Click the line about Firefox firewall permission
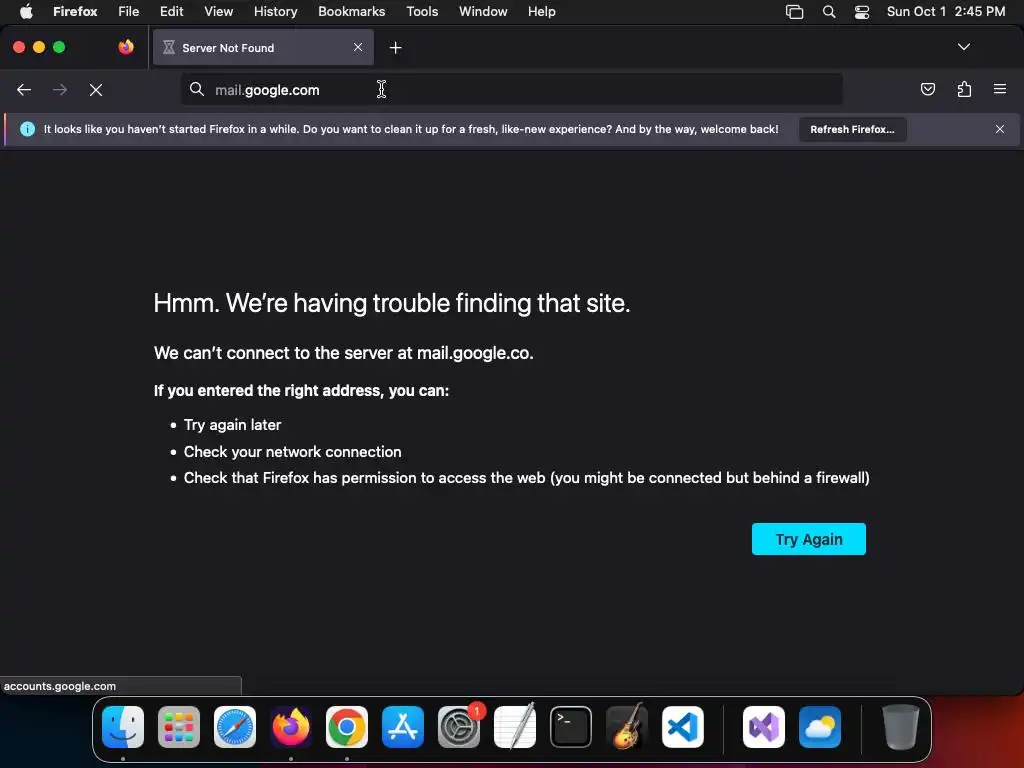The height and width of the screenshot is (768, 1024). point(526,478)
